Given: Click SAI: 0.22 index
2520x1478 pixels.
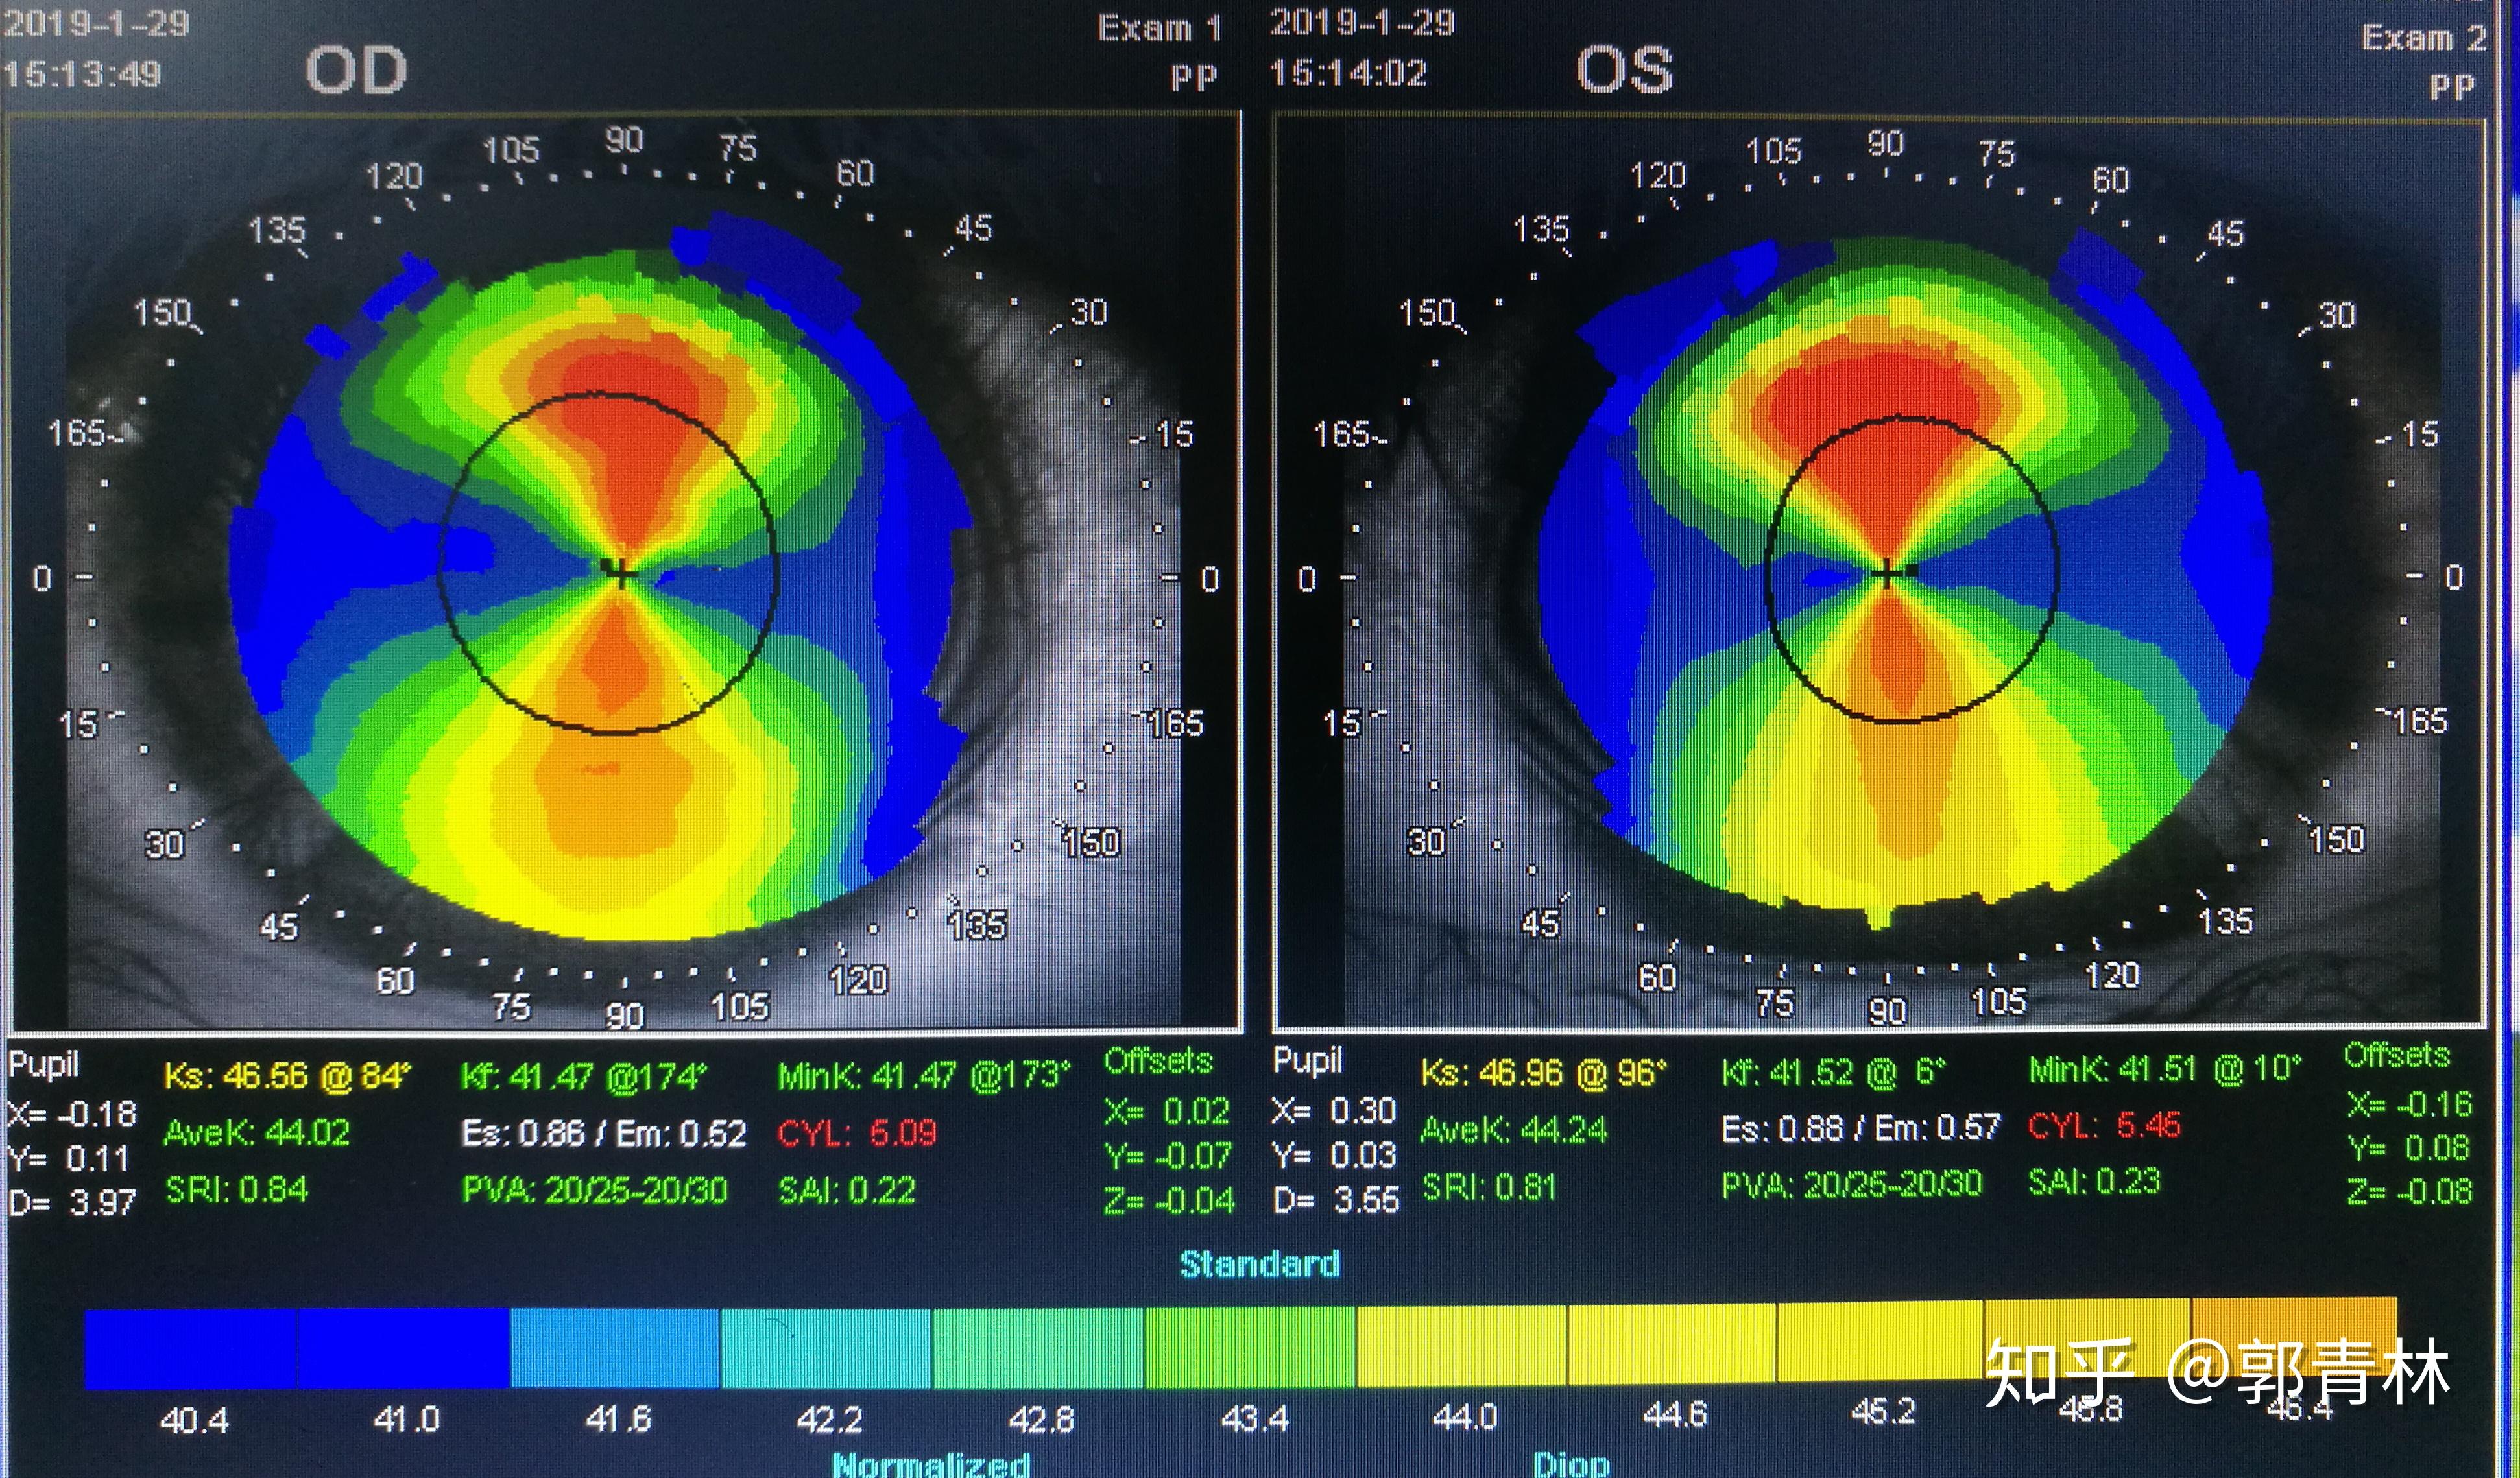Looking at the screenshot, I should [847, 1190].
